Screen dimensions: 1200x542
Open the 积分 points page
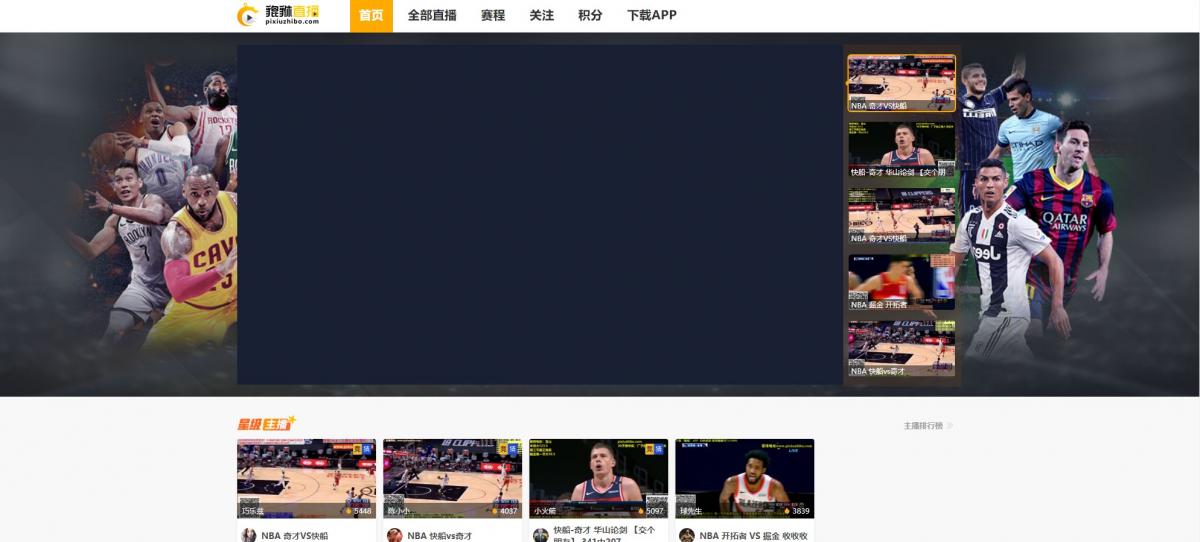pos(590,16)
